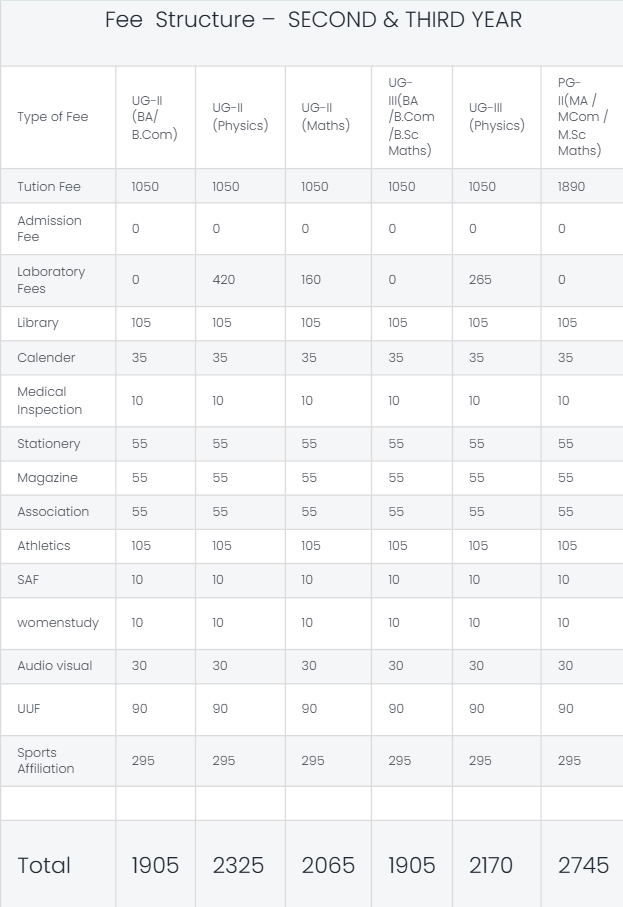
Task: Select the Admission Fee row label
Action: (x=49, y=229)
